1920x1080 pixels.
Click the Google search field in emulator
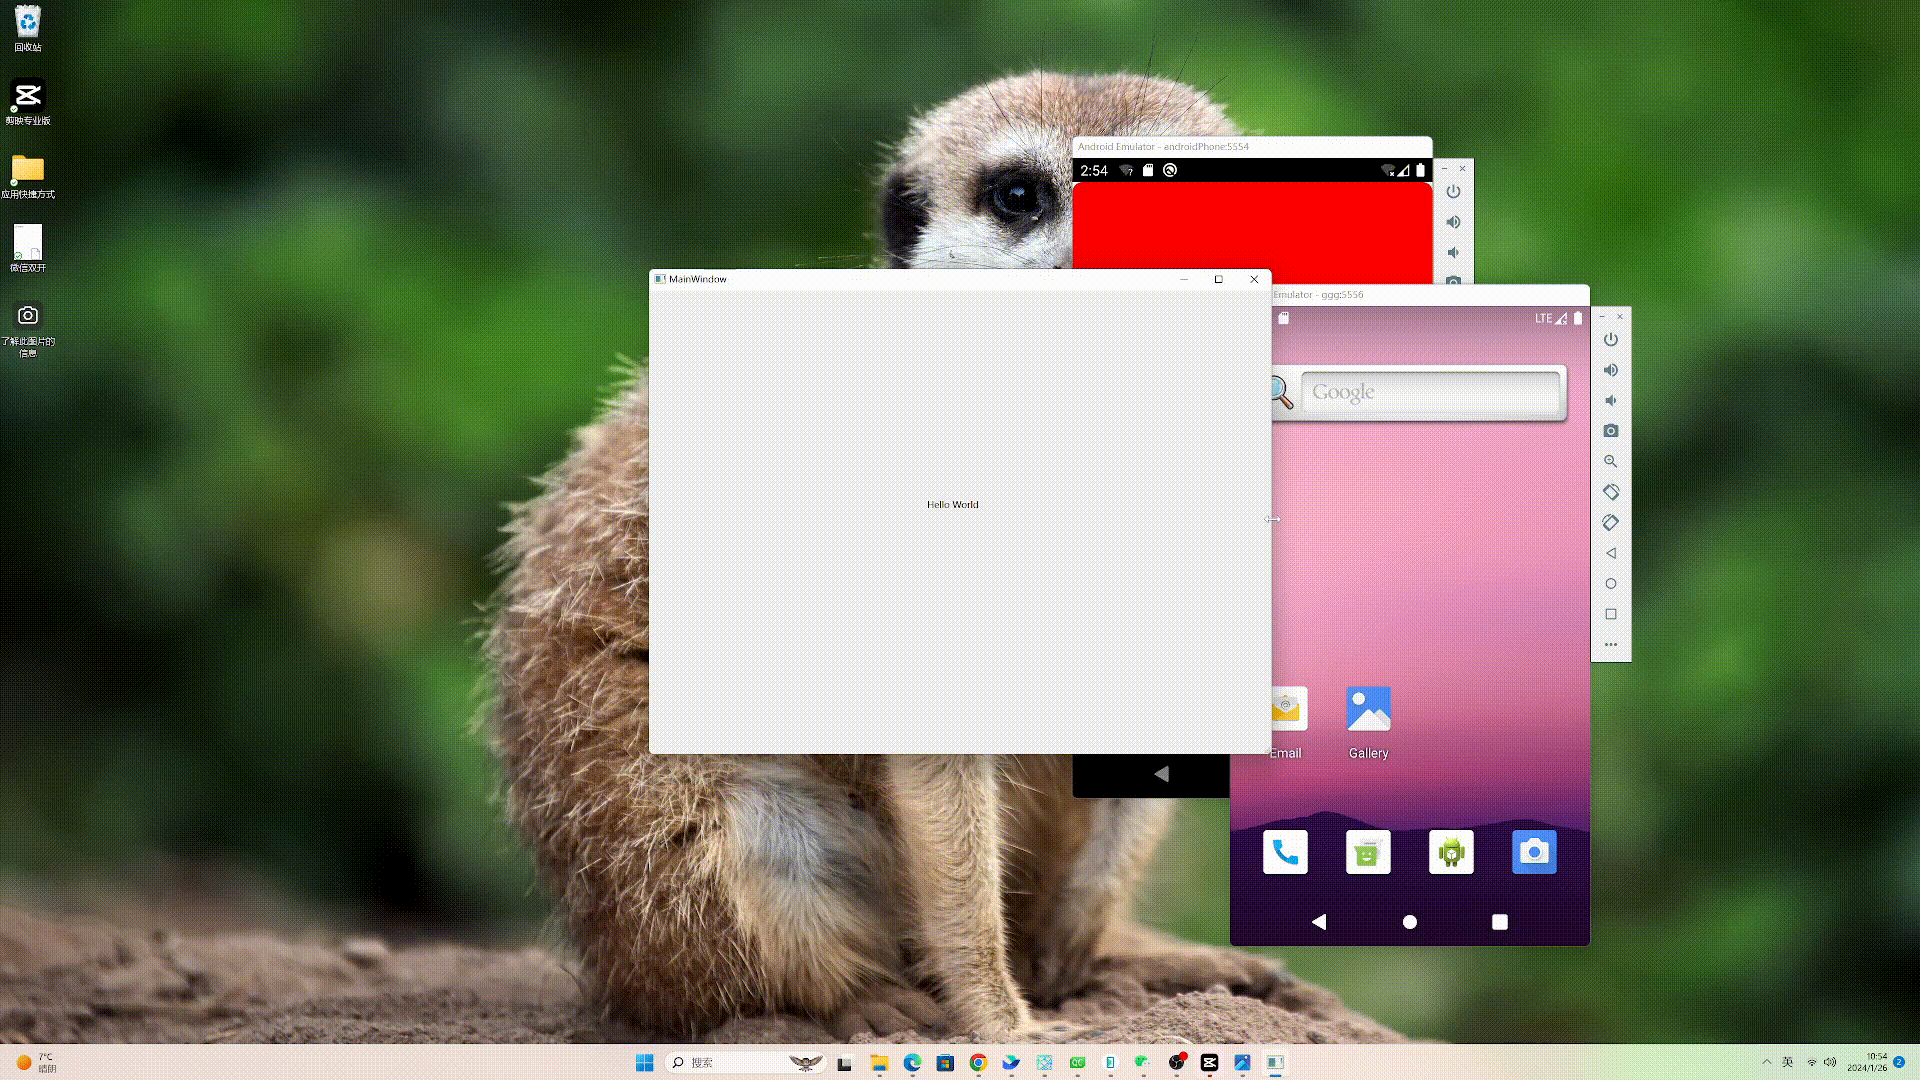pos(1430,393)
